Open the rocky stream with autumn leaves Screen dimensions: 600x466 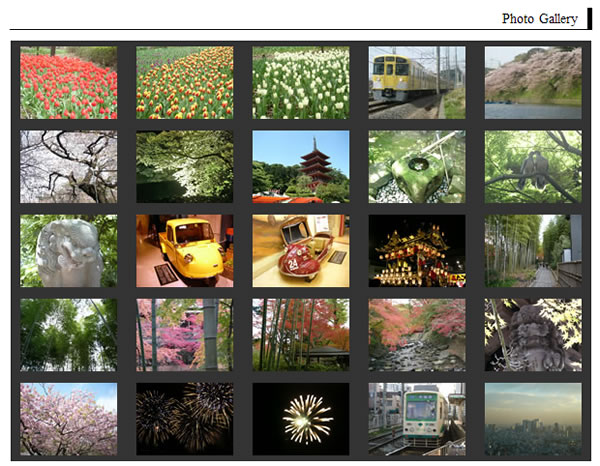(x=416, y=335)
